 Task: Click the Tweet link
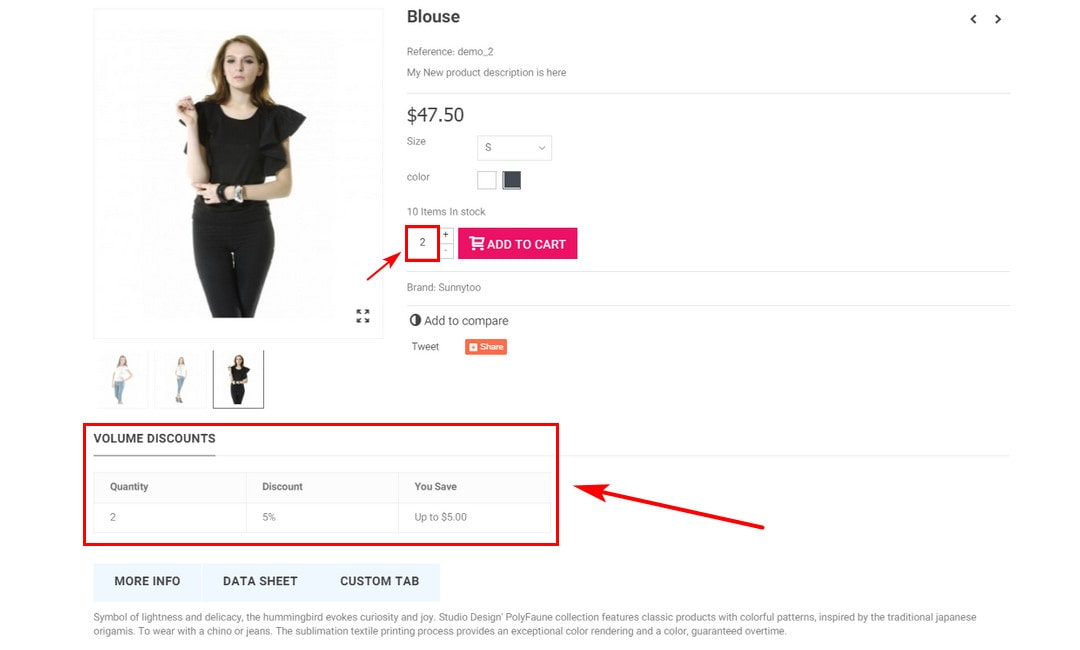click(425, 347)
